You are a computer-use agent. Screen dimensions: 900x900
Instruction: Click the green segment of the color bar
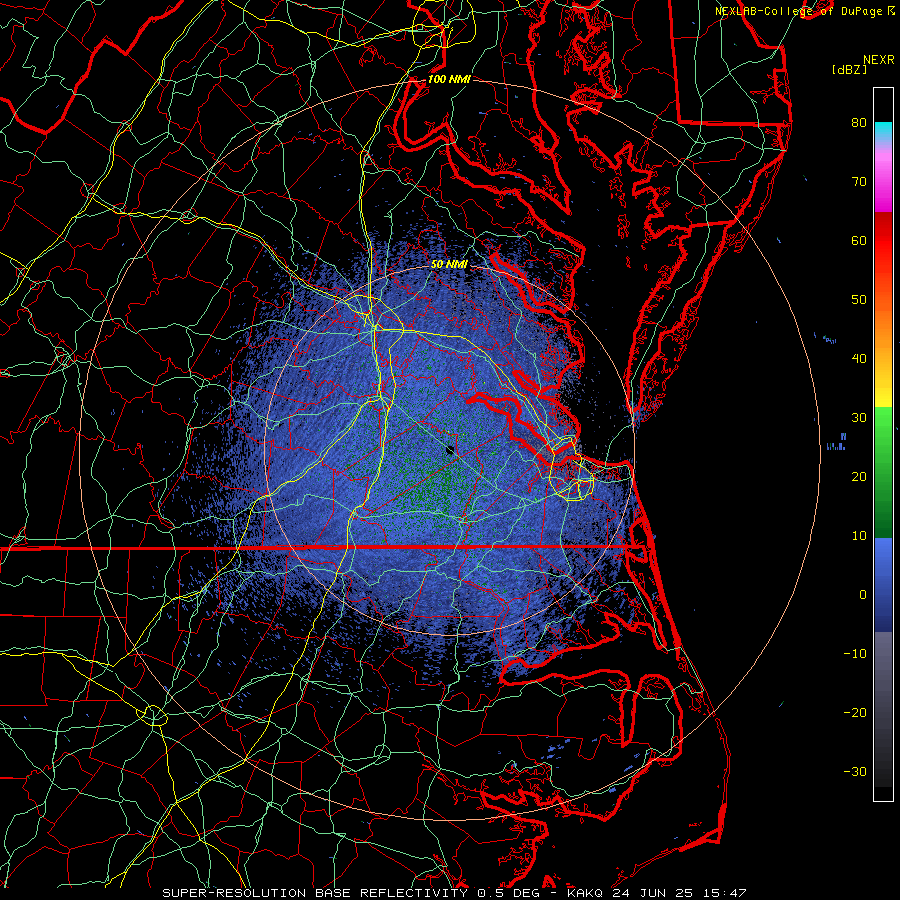[x=883, y=472]
